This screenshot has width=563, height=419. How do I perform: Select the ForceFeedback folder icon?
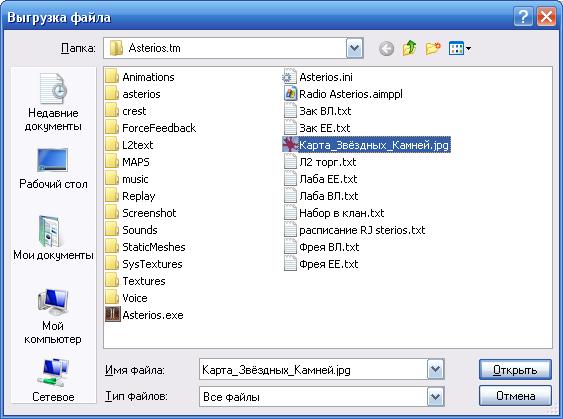[112, 128]
